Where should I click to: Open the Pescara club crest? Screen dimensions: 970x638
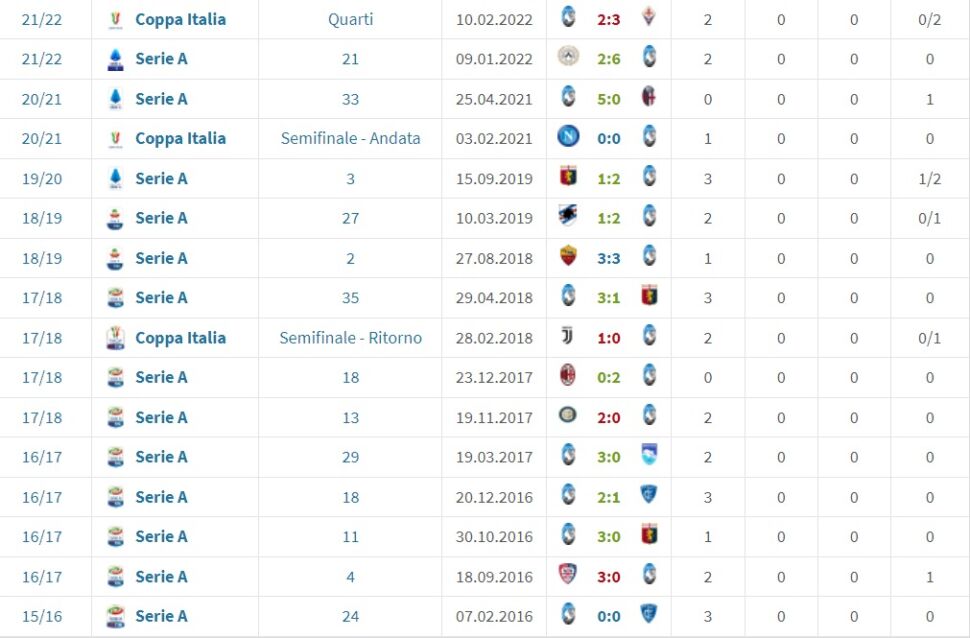(x=649, y=456)
